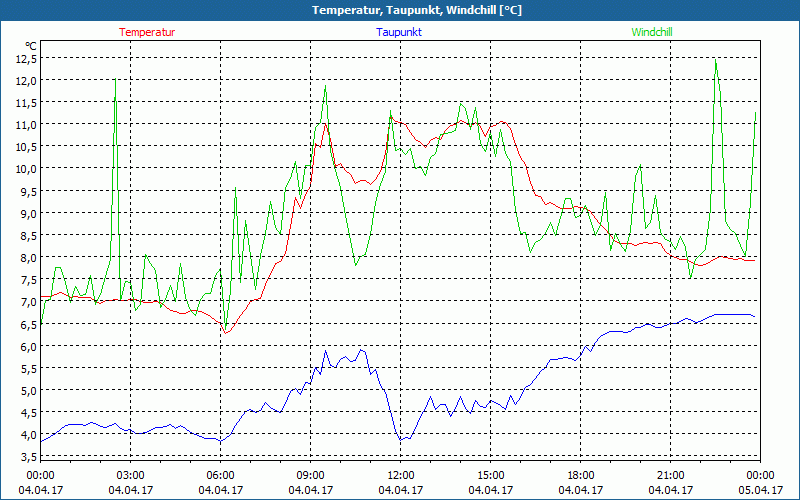
Task: Click the 10,5 y-axis value
Action: [27, 147]
